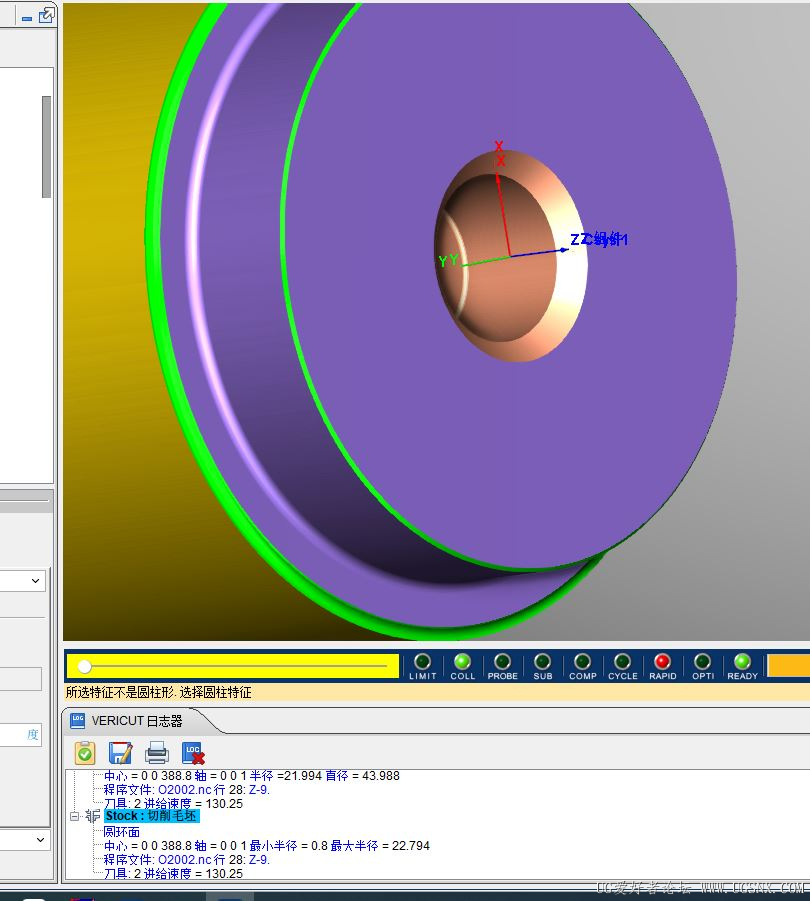Select the Stock: 切削毛坯 log entry
The height and width of the screenshot is (901, 810).
coord(152,816)
